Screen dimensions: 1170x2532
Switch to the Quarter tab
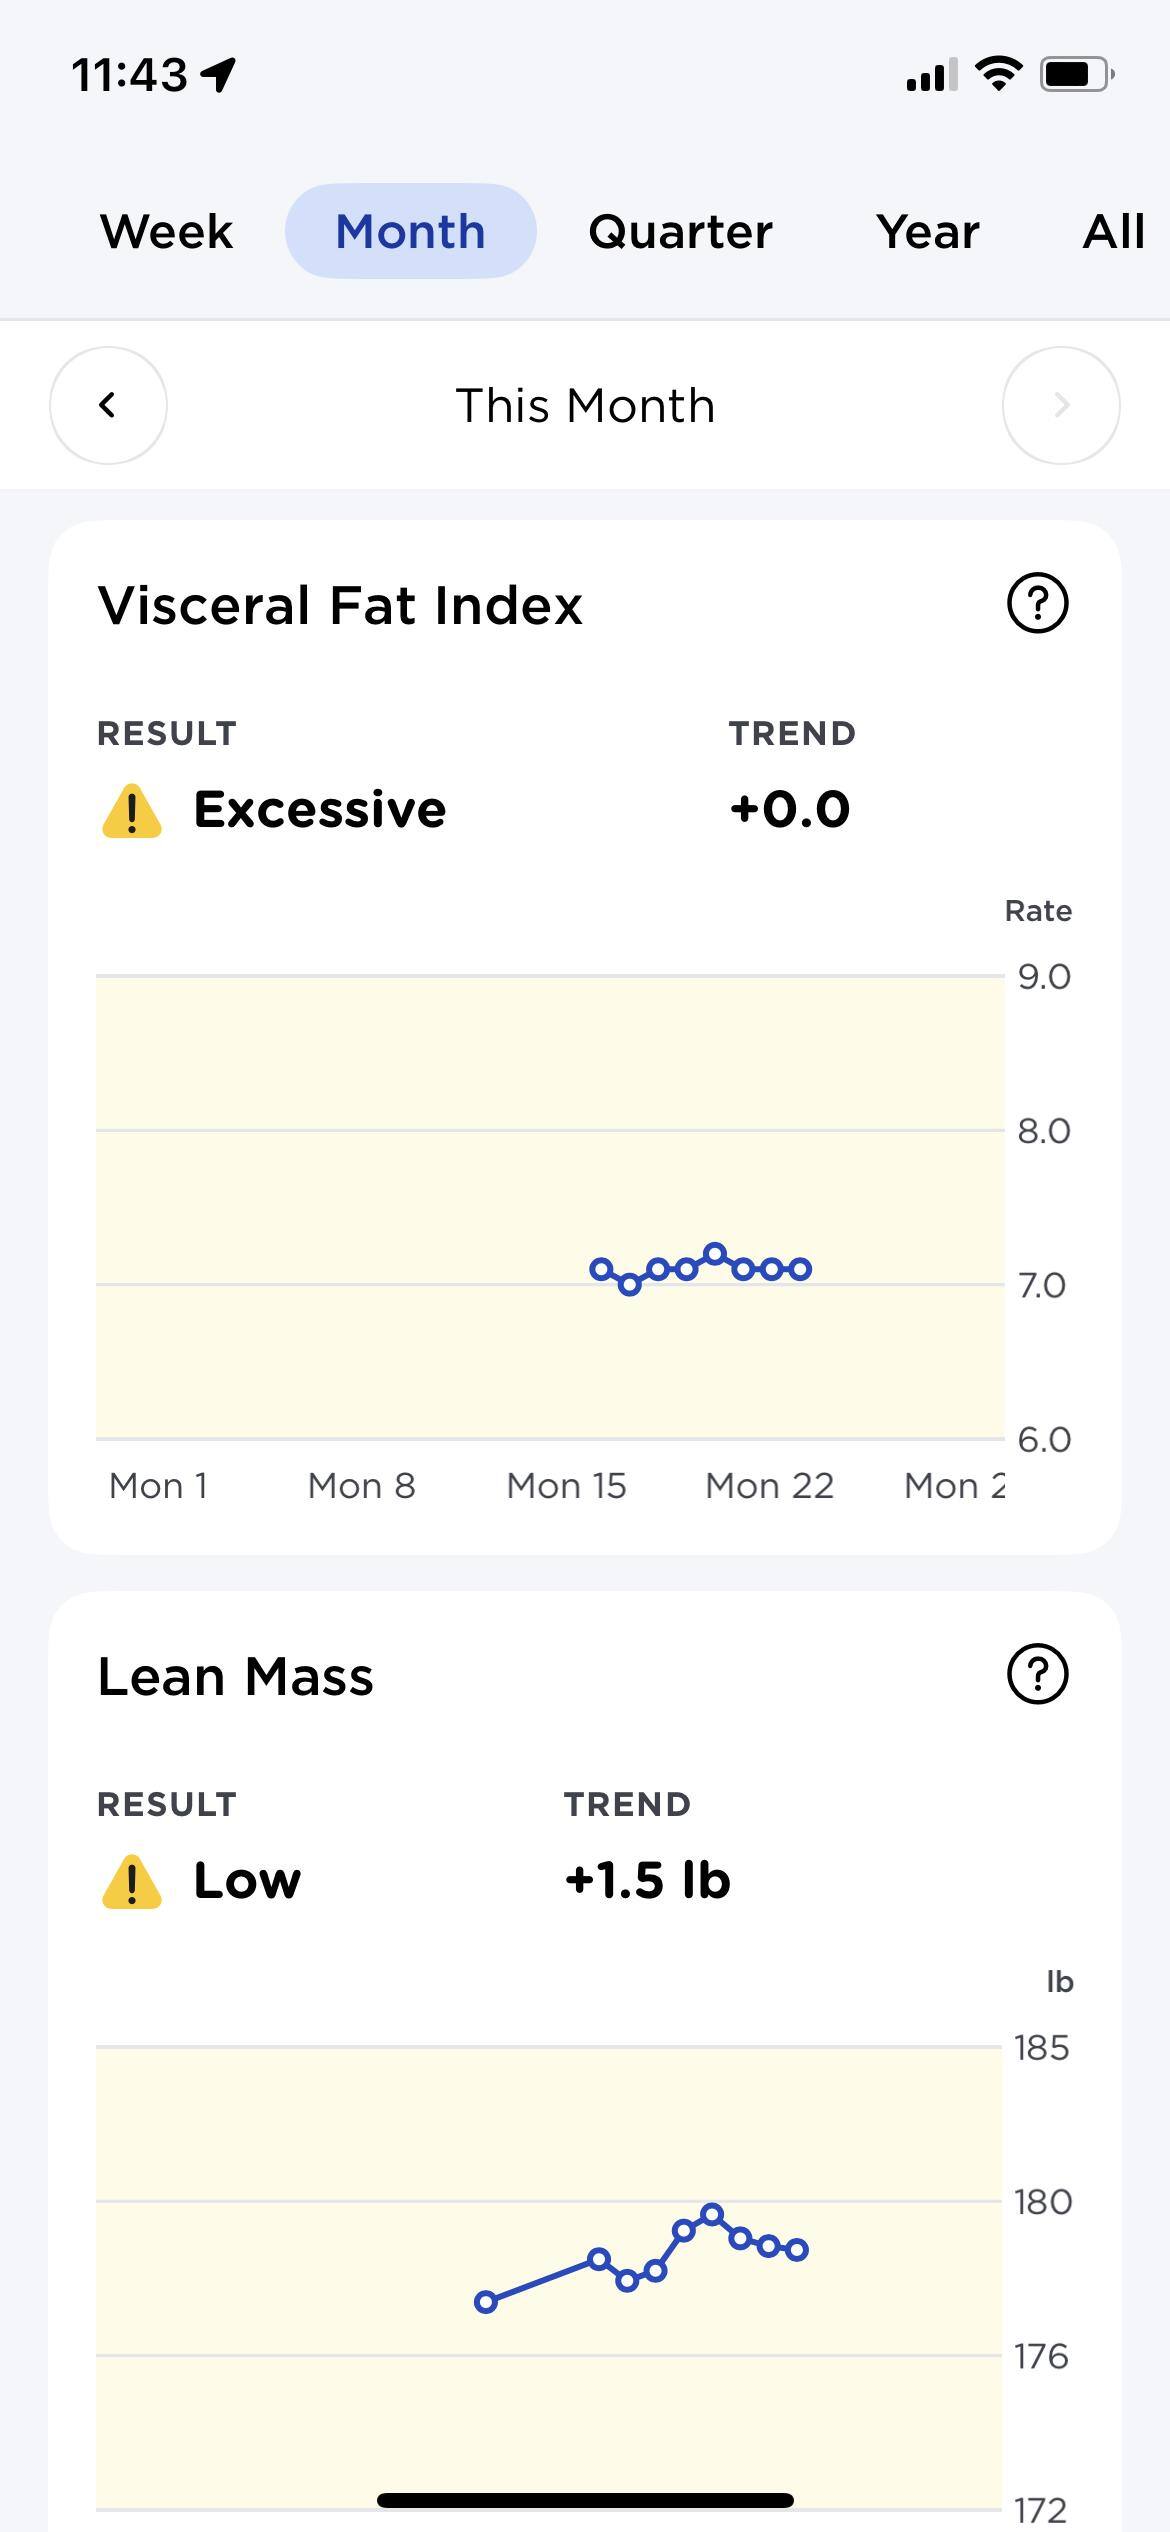point(680,231)
